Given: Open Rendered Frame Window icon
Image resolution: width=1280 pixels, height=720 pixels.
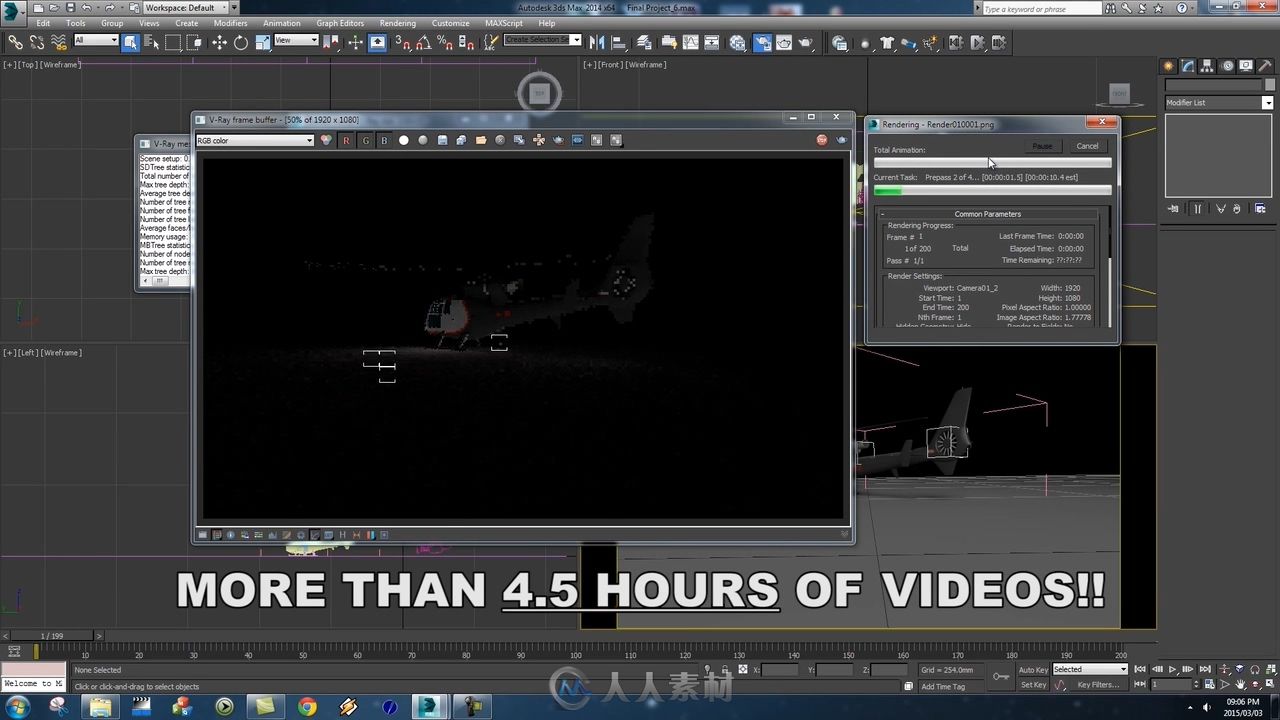Looking at the screenshot, I should click(784, 43).
